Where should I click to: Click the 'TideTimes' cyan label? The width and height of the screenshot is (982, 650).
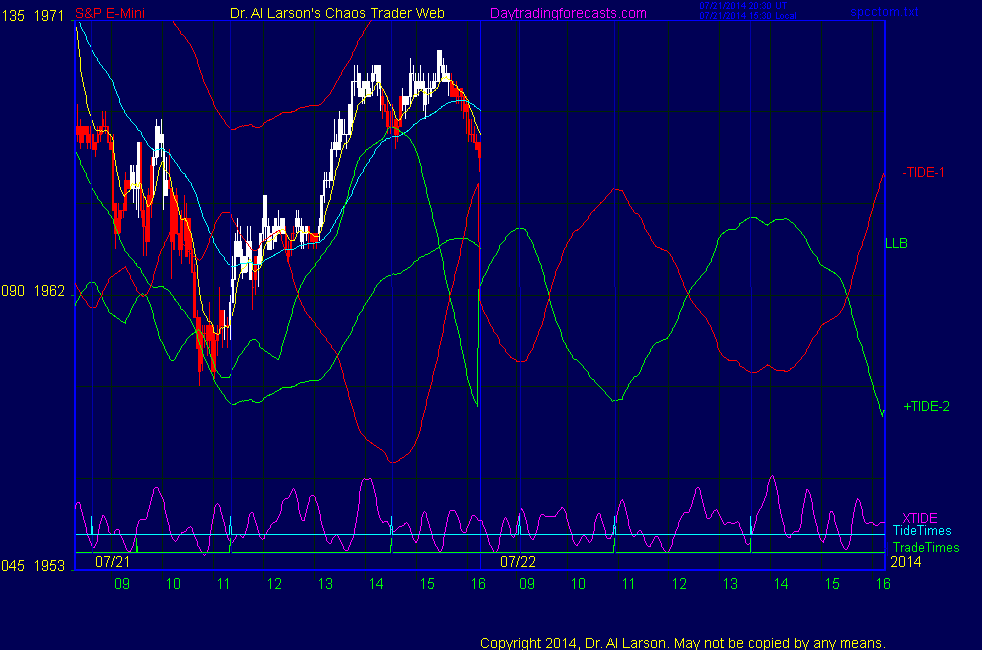pyautogui.click(x=922, y=530)
